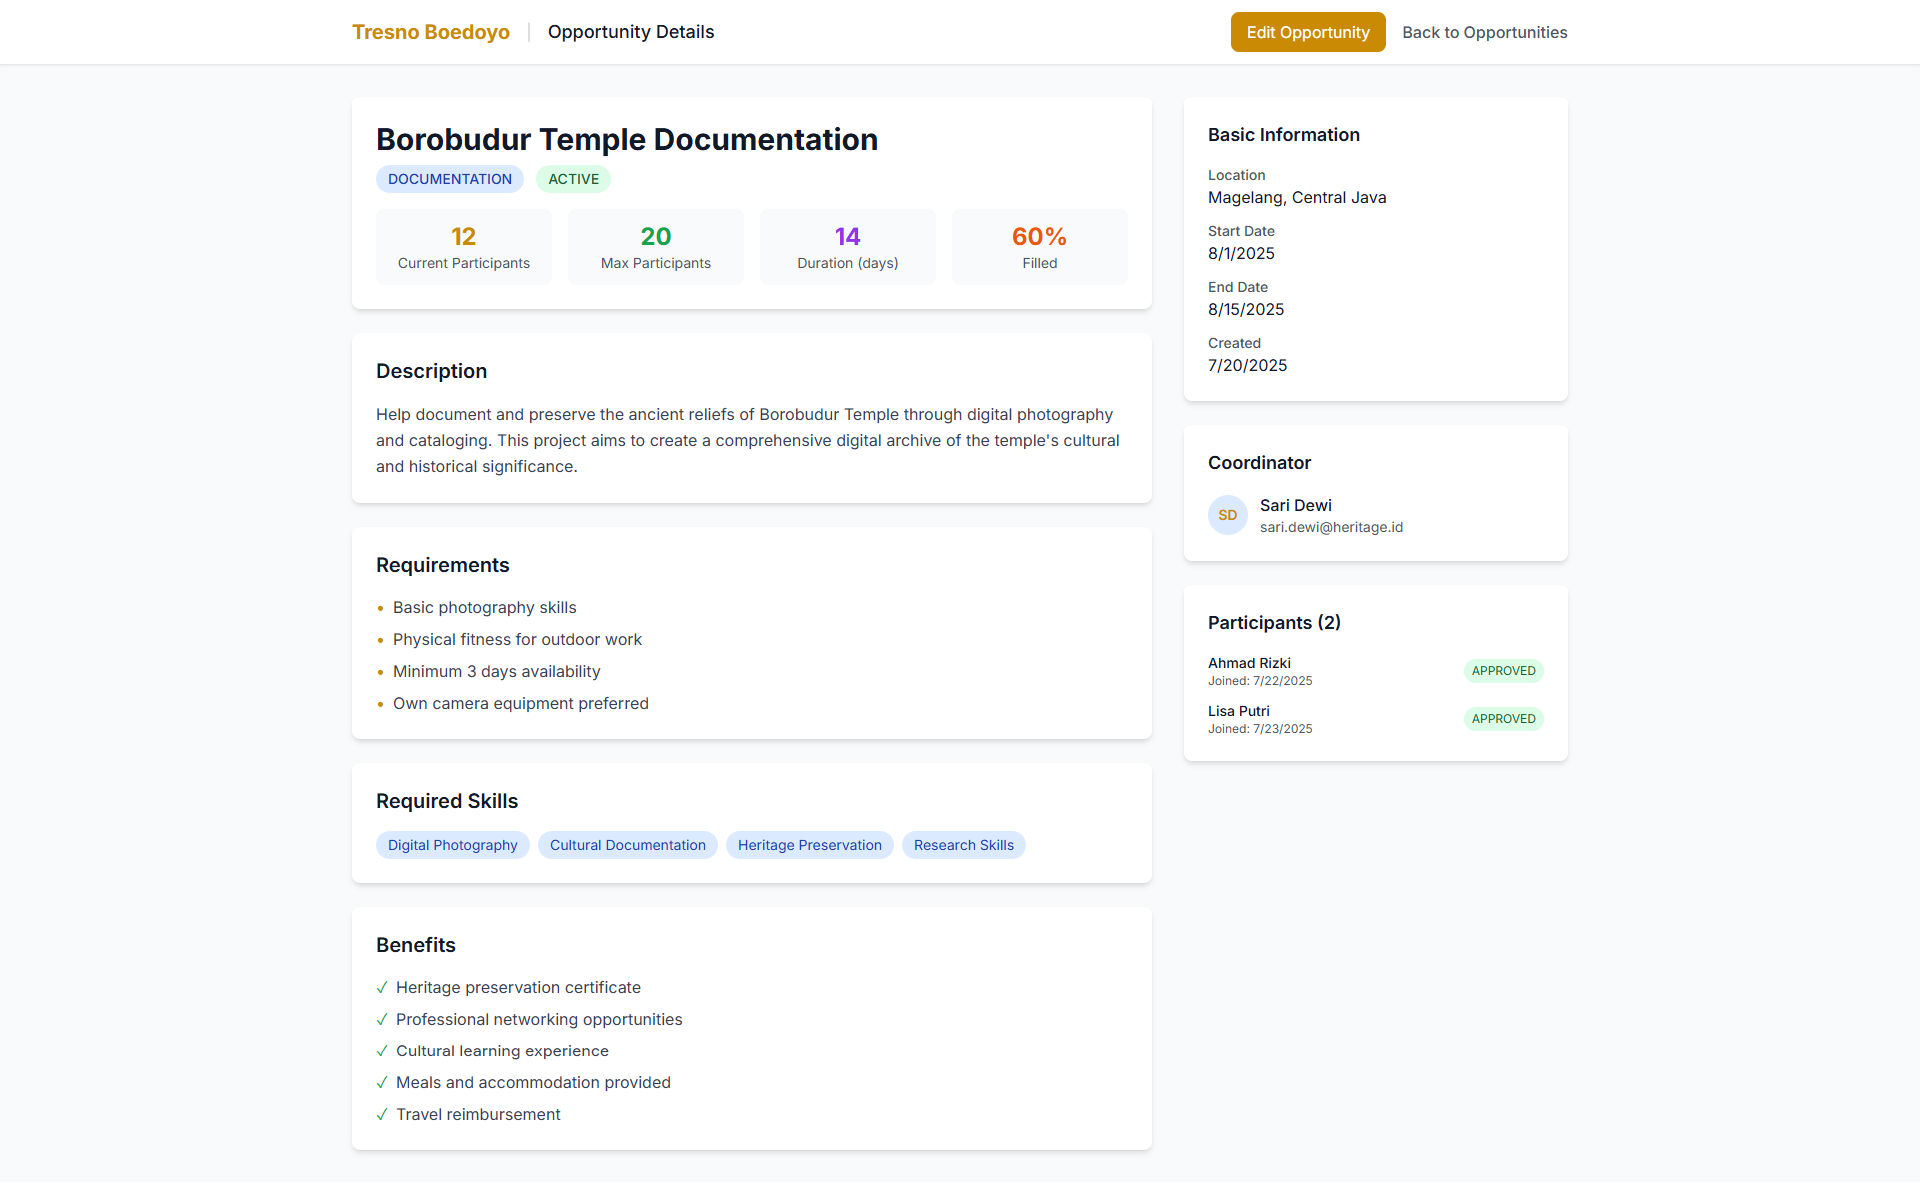Click the DOCUMENTATION category badge
Image resolution: width=1920 pixels, height=1183 pixels.
449,179
